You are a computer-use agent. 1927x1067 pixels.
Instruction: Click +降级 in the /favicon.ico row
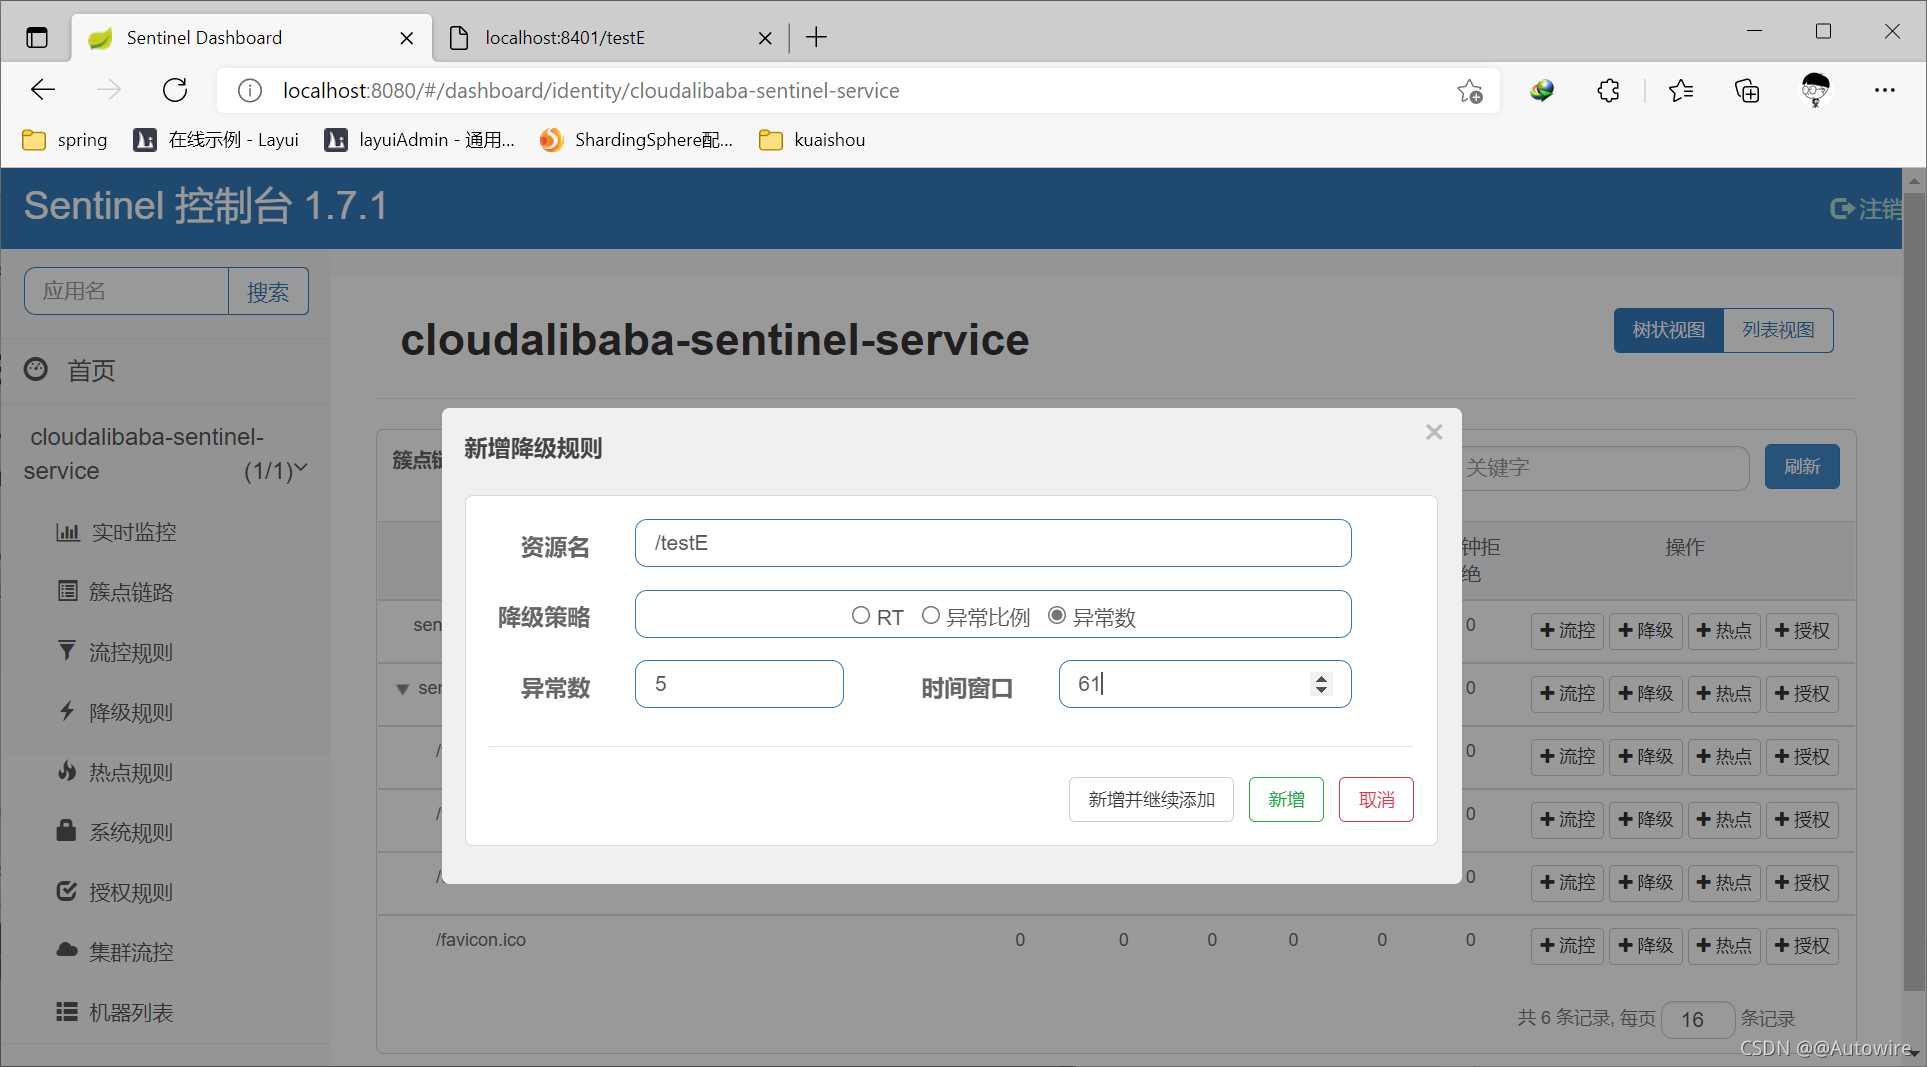click(1646, 946)
